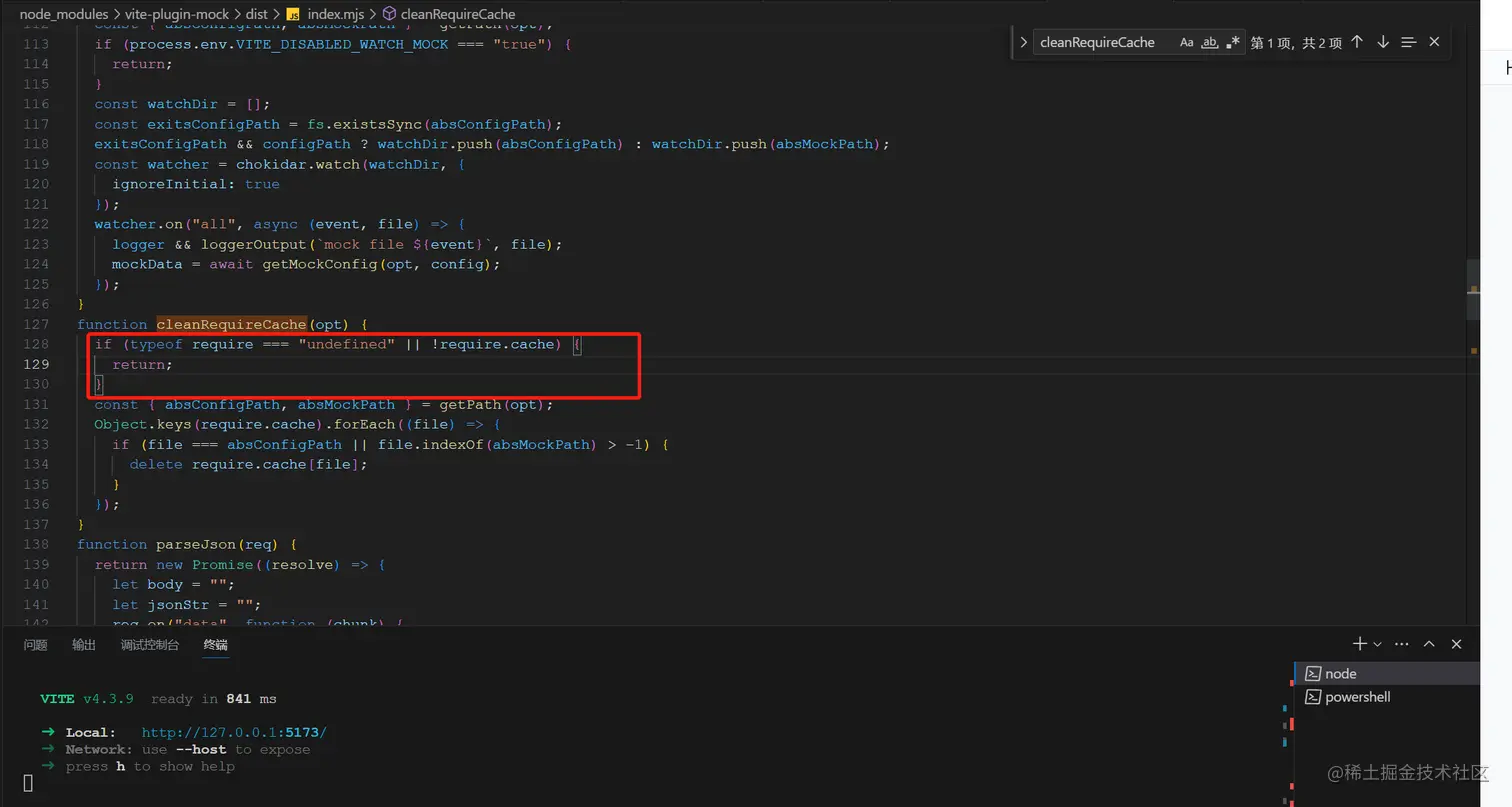The image size is (1512, 807).
Task: Go to the previous search match arrow
Action: [1357, 42]
